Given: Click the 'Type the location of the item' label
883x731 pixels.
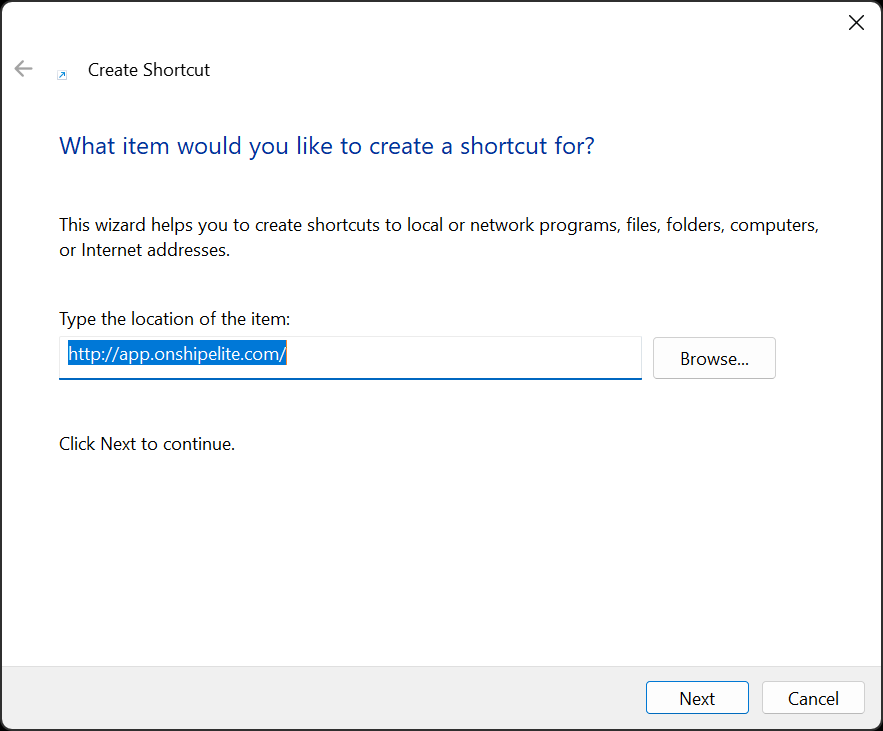Looking at the screenshot, I should [x=174, y=319].
